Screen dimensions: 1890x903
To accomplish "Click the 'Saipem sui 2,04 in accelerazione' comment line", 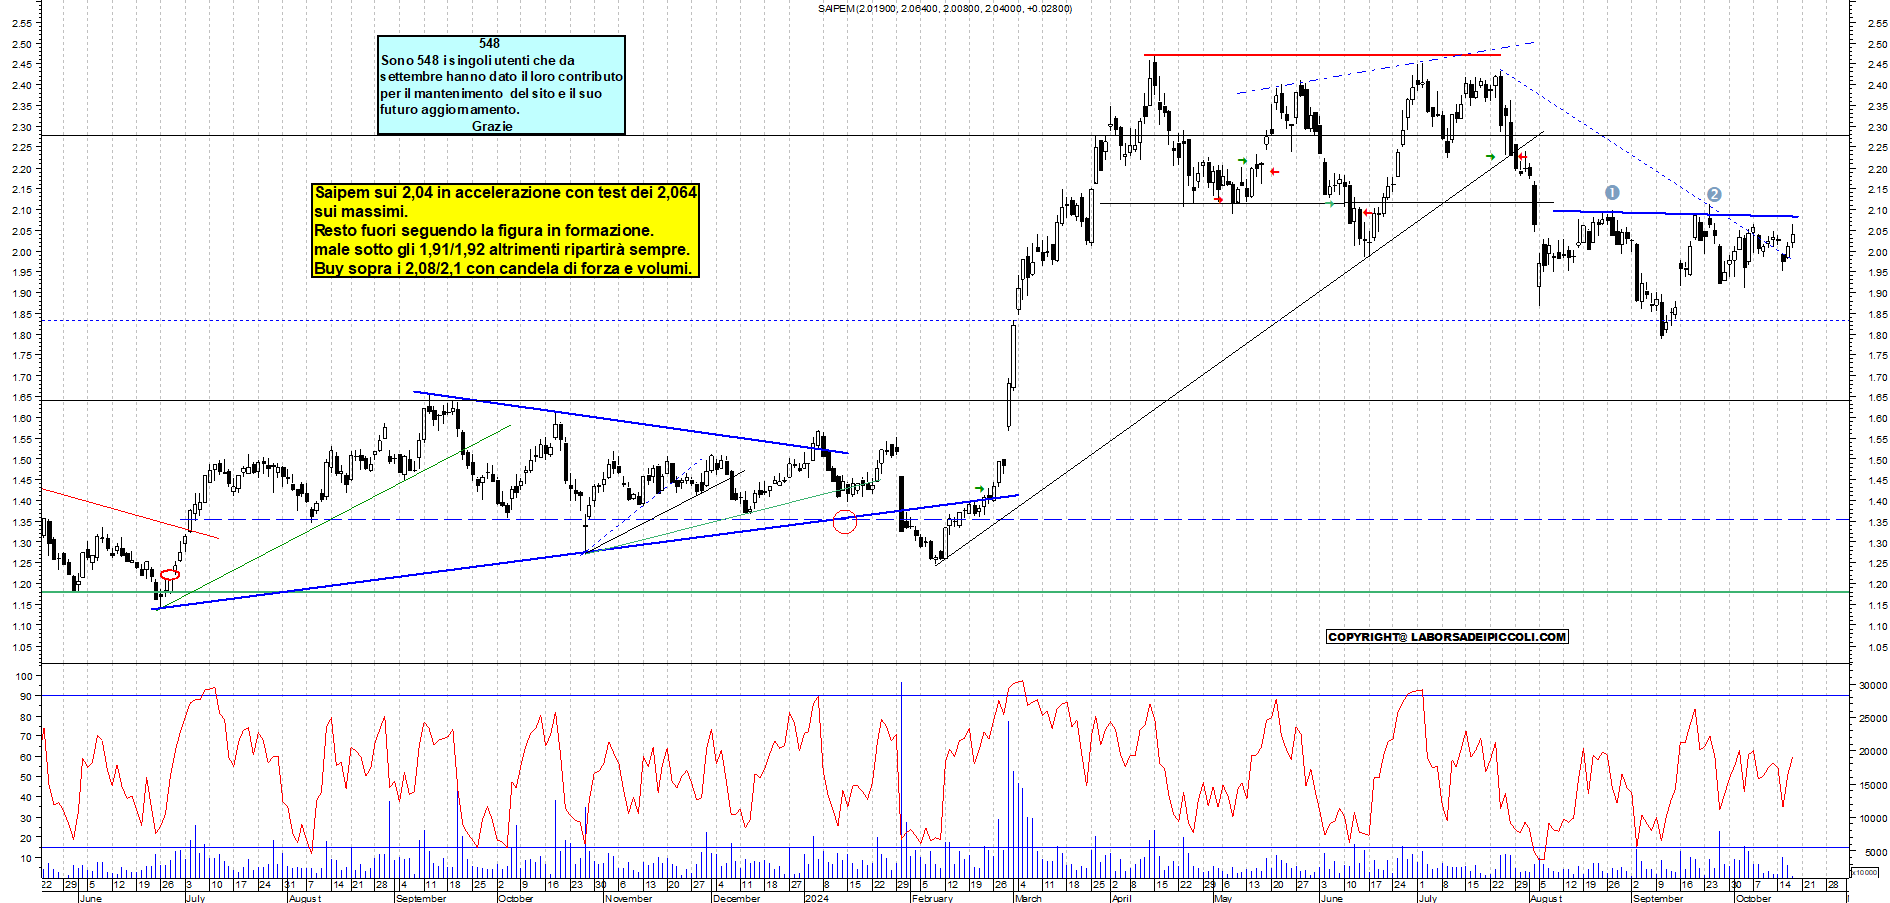I will [x=505, y=192].
